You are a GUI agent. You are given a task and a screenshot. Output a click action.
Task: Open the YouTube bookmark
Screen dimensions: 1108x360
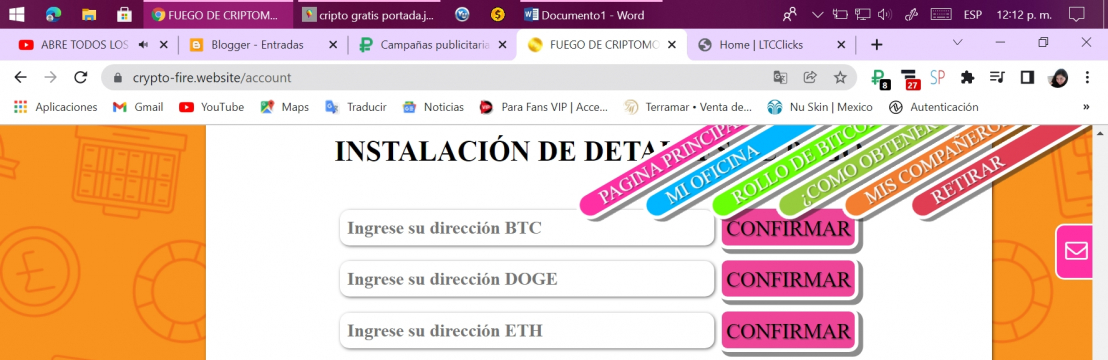[211, 107]
